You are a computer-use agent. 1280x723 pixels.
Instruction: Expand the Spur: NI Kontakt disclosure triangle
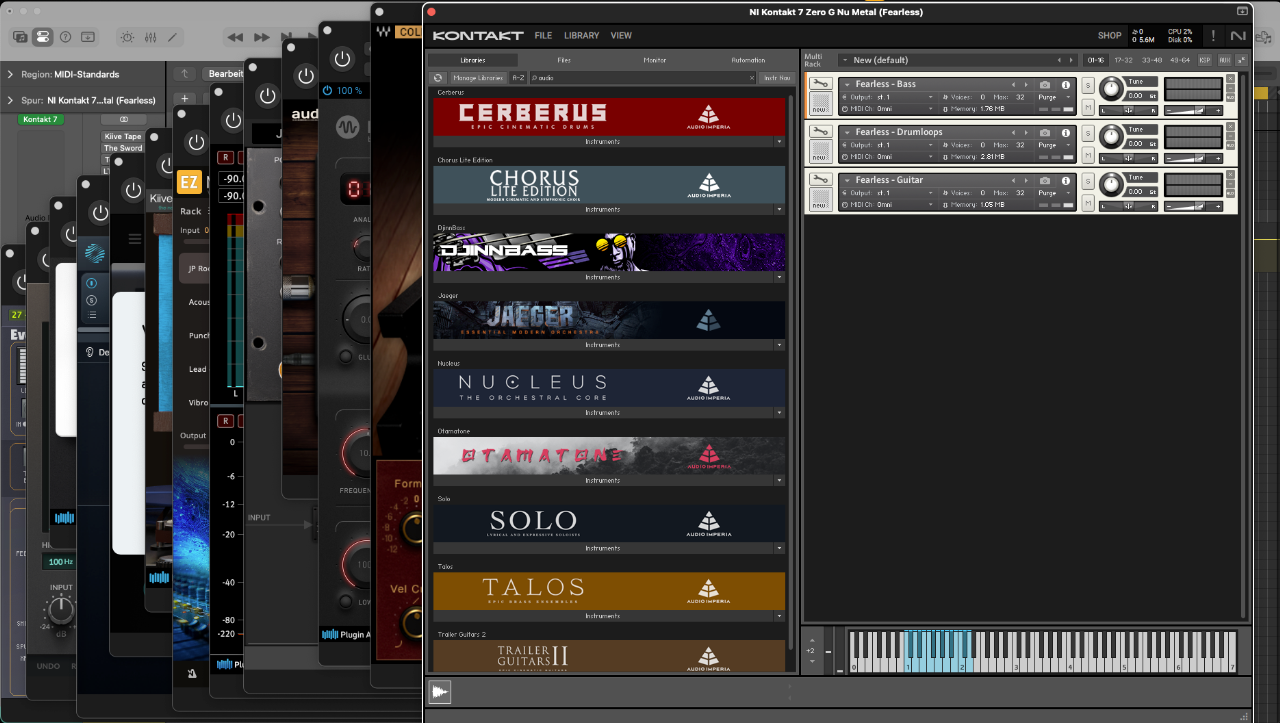point(10,100)
